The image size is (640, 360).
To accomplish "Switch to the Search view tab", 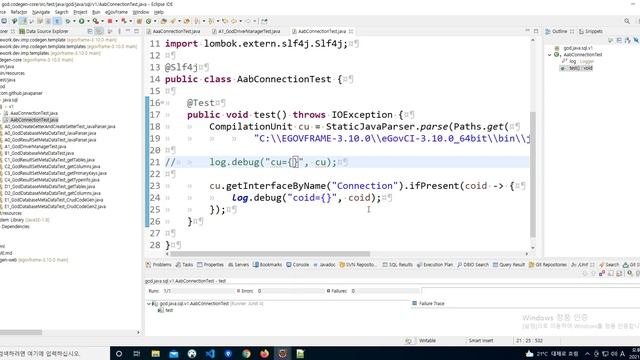I will [609, 264].
